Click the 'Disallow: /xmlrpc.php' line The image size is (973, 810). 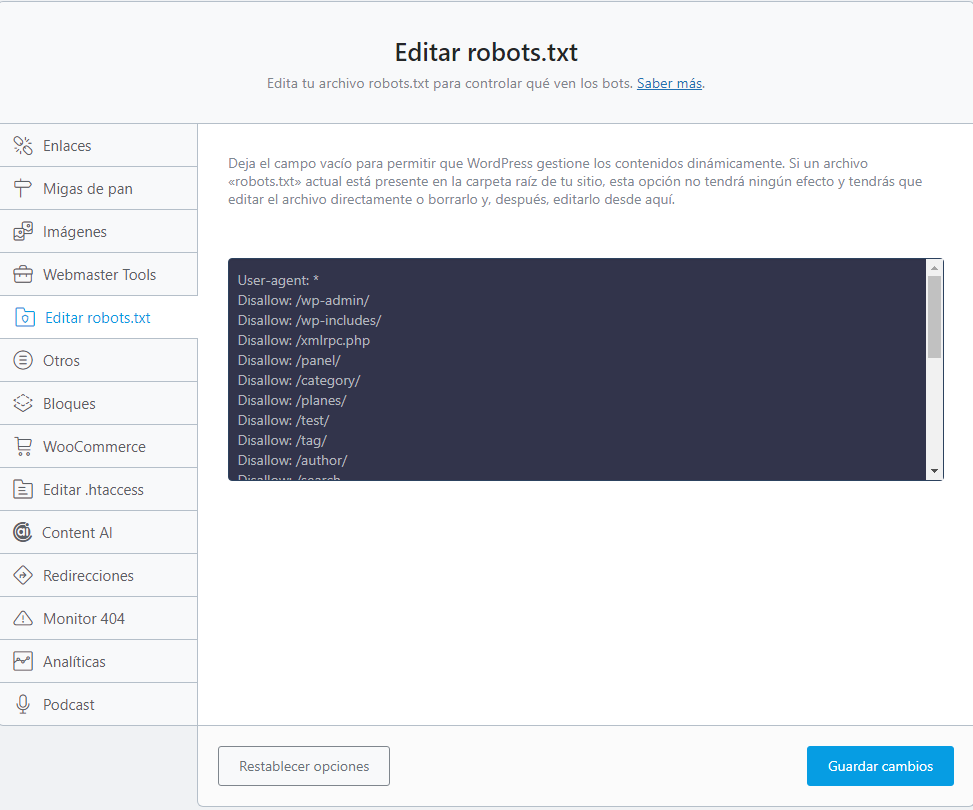pos(303,340)
